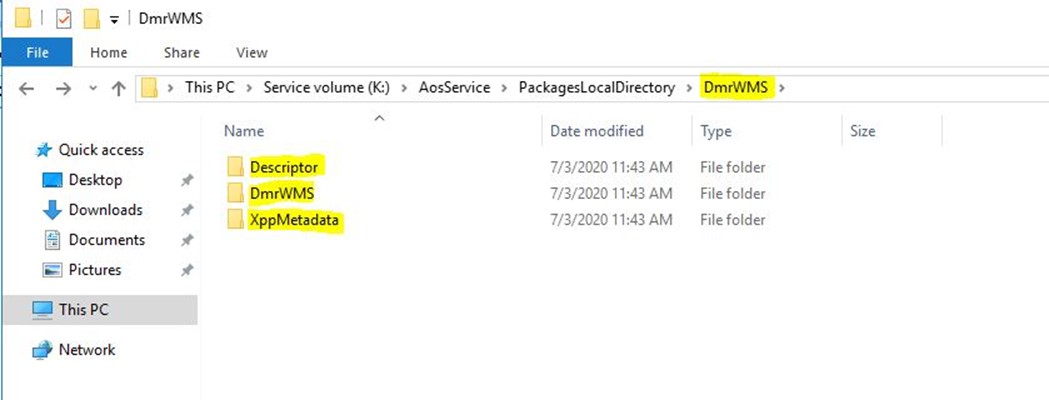This screenshot has height=400, width=1049.
Task: Open the Properties quick access toolbar icon
Action: [x=63, y=19]
